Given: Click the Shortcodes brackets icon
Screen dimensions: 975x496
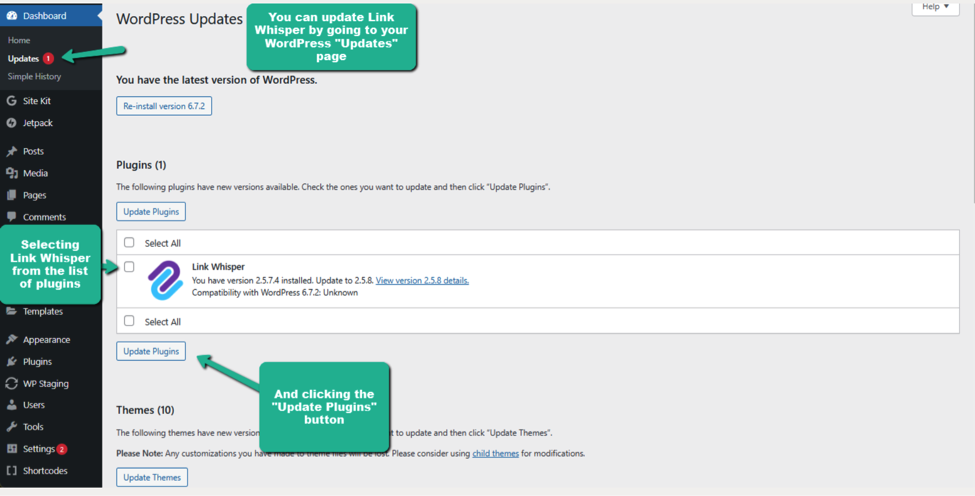Looking at the screenshot, I should [11, 471].
